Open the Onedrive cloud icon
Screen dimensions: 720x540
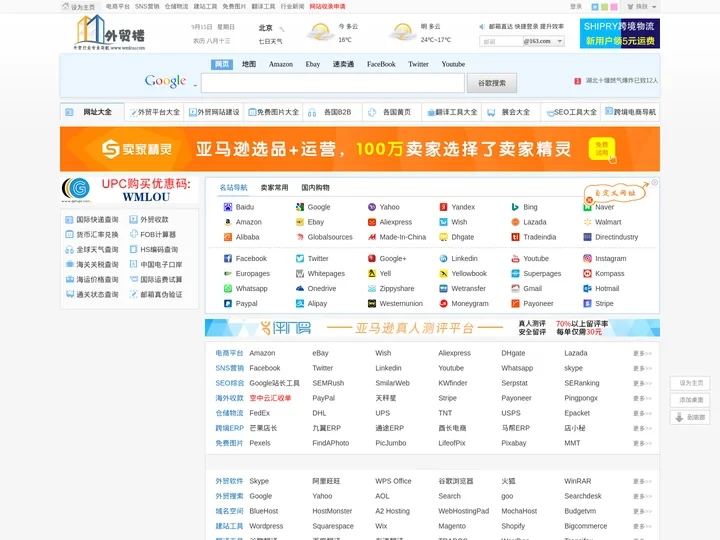pyautogui.click(x=299, y=288)
